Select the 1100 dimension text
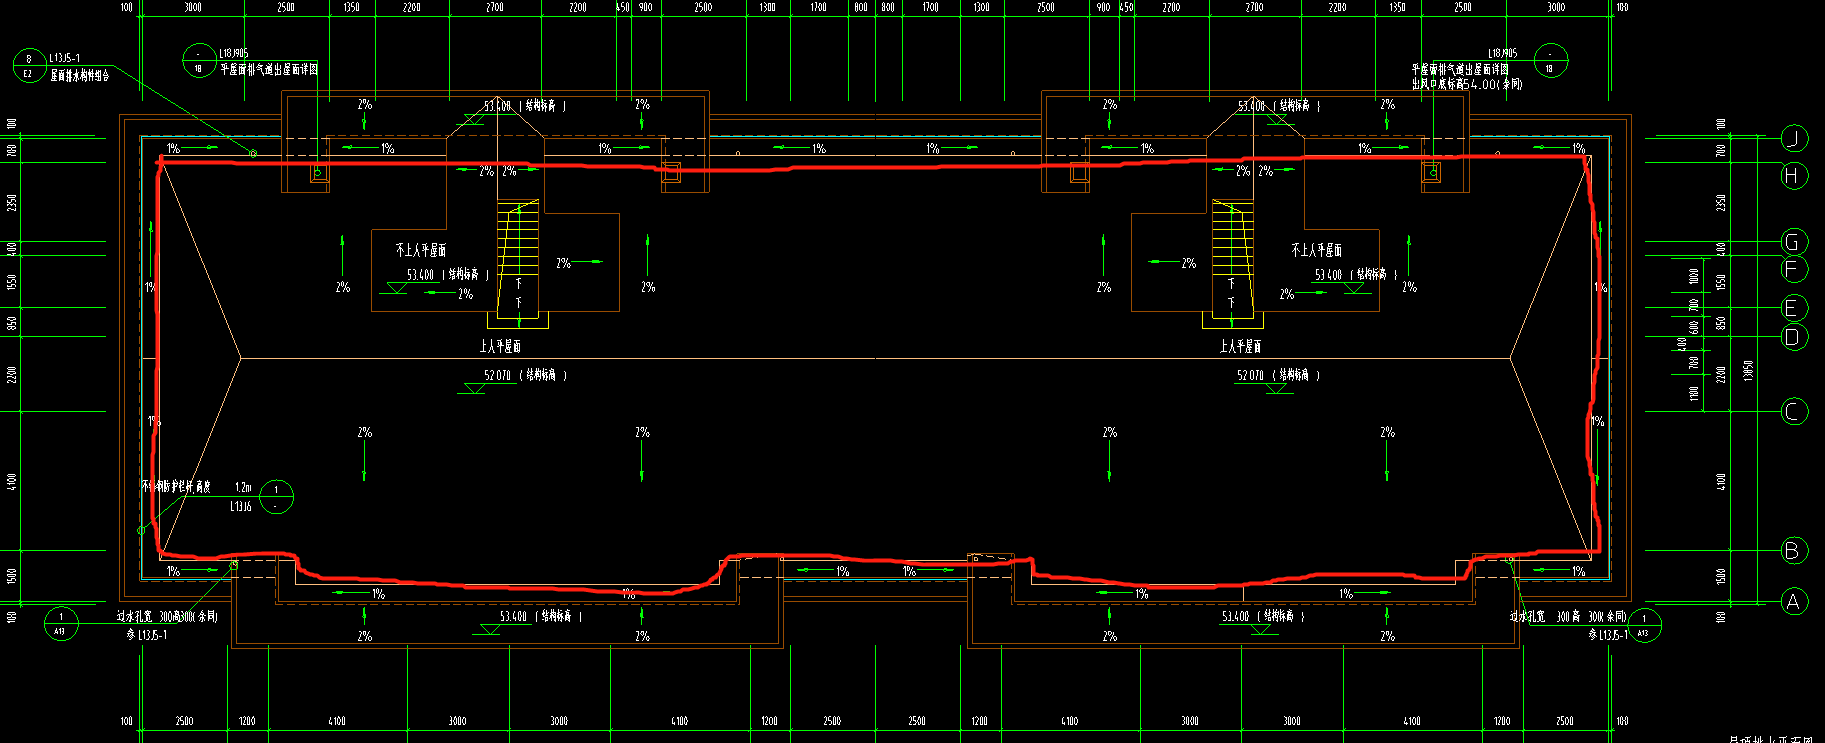The image size is (1825, 743). pos(1694,394)
